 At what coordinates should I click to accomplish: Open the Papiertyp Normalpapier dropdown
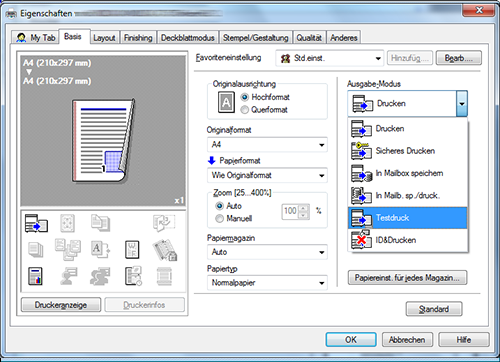[267, 283]
